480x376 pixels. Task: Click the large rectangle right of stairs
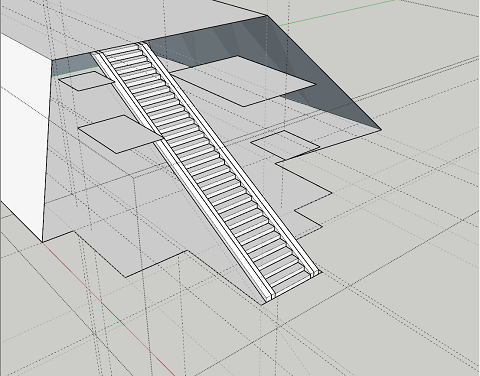(x=243, y=81)
